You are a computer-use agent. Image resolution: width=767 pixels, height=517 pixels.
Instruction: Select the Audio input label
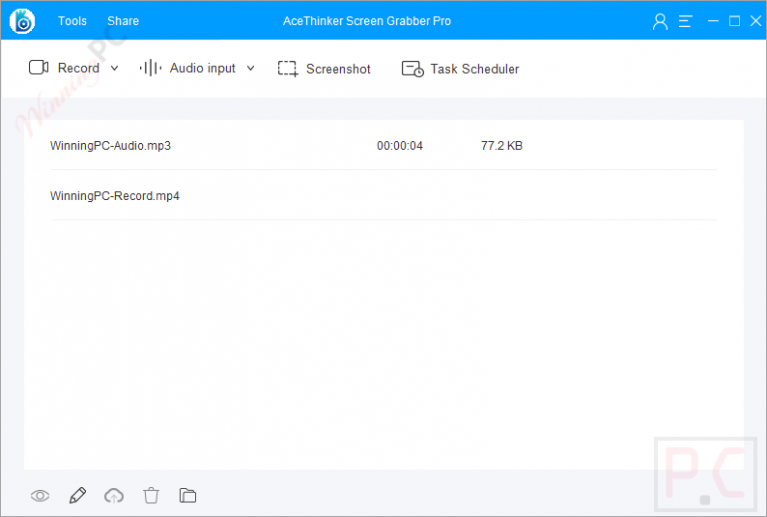click(203, 68)
